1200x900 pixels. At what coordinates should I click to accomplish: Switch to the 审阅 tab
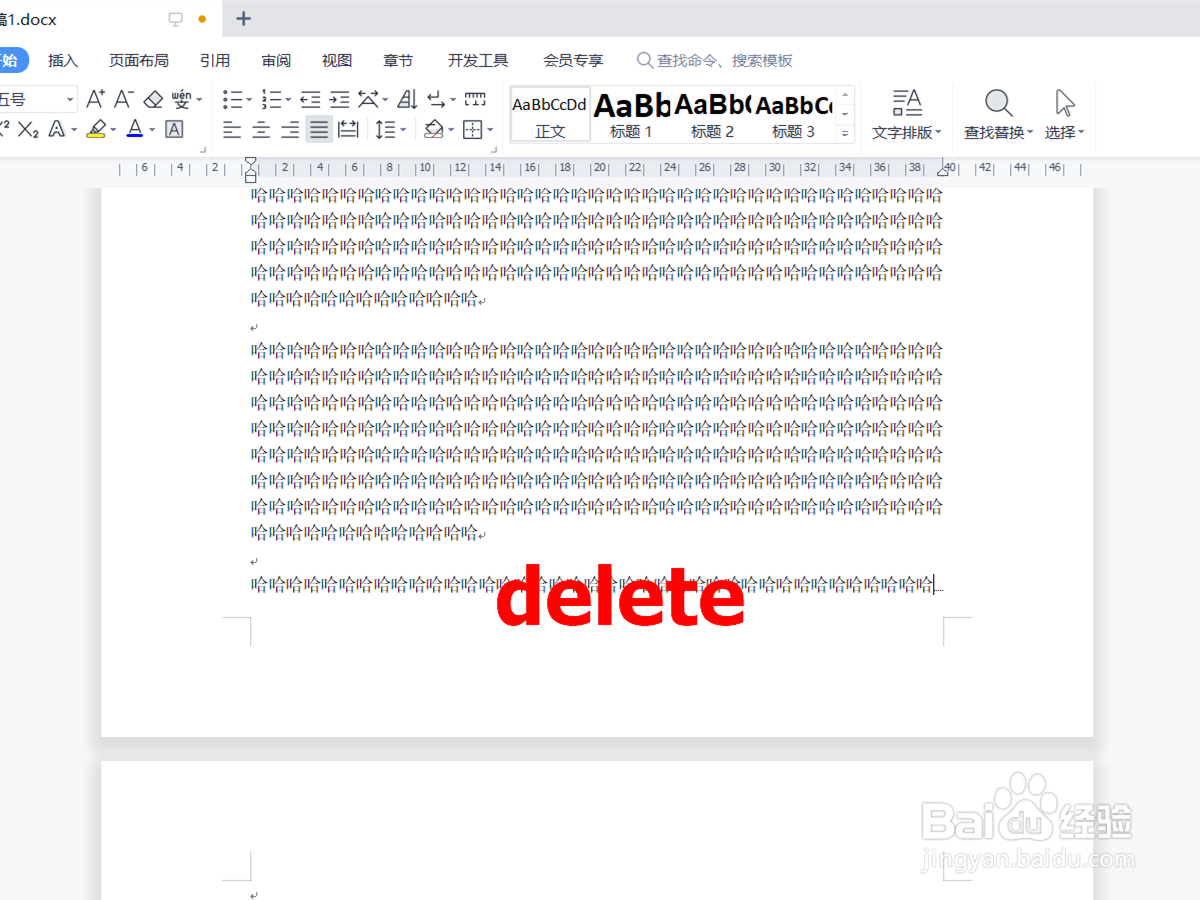(x=276, y=61)
